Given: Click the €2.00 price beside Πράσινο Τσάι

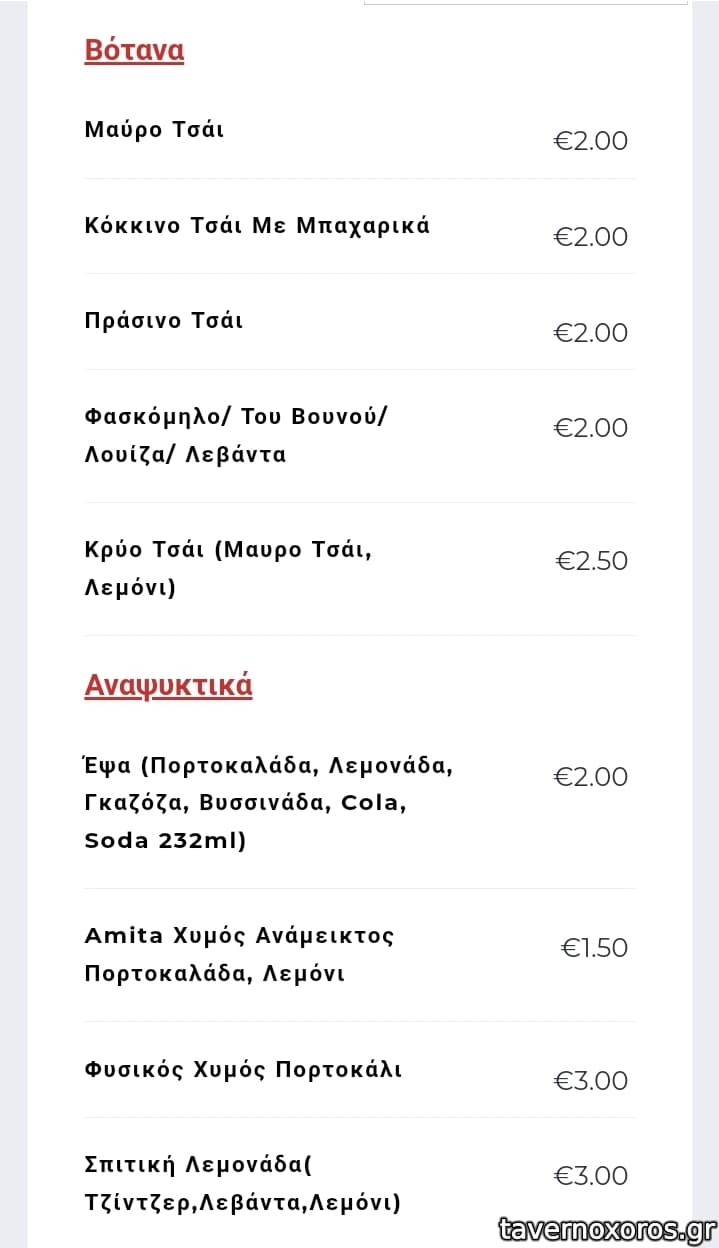Looking at the screenshot, I should 591,333.
